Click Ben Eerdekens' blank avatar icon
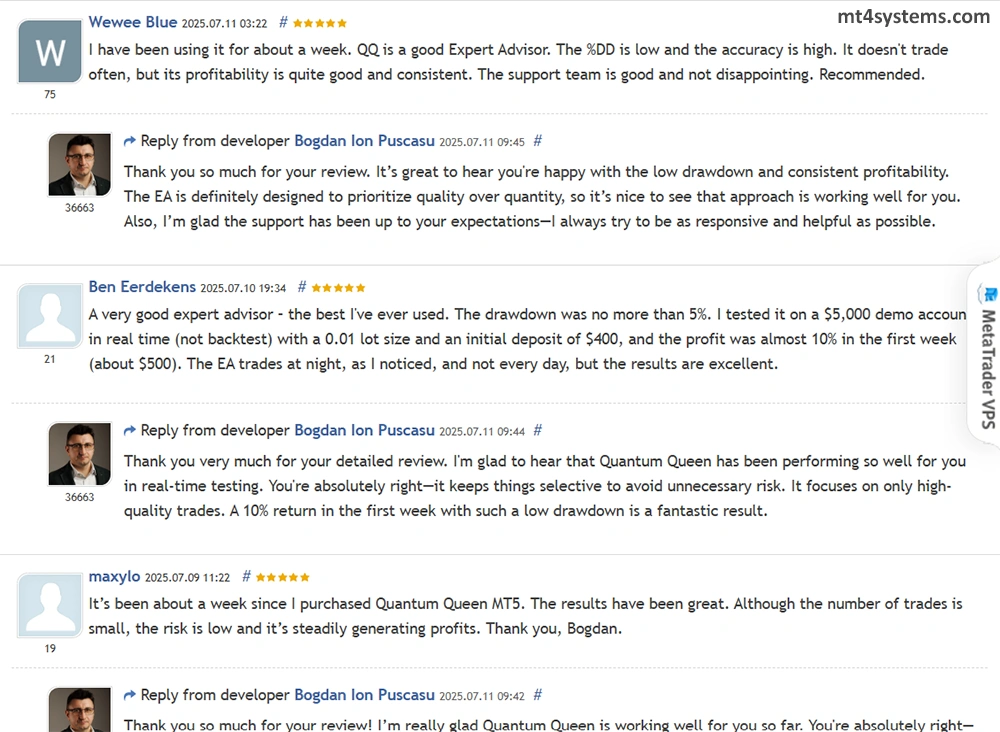The width and height of the screenshot is (1000, 732). (x=50, y=316)
